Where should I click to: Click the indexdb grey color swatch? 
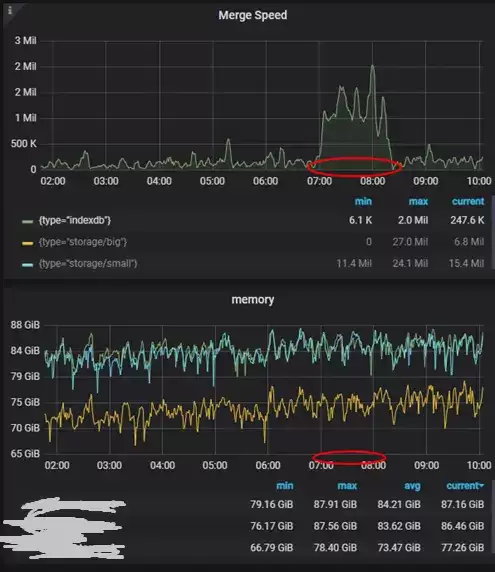click(x=28, y=221)
